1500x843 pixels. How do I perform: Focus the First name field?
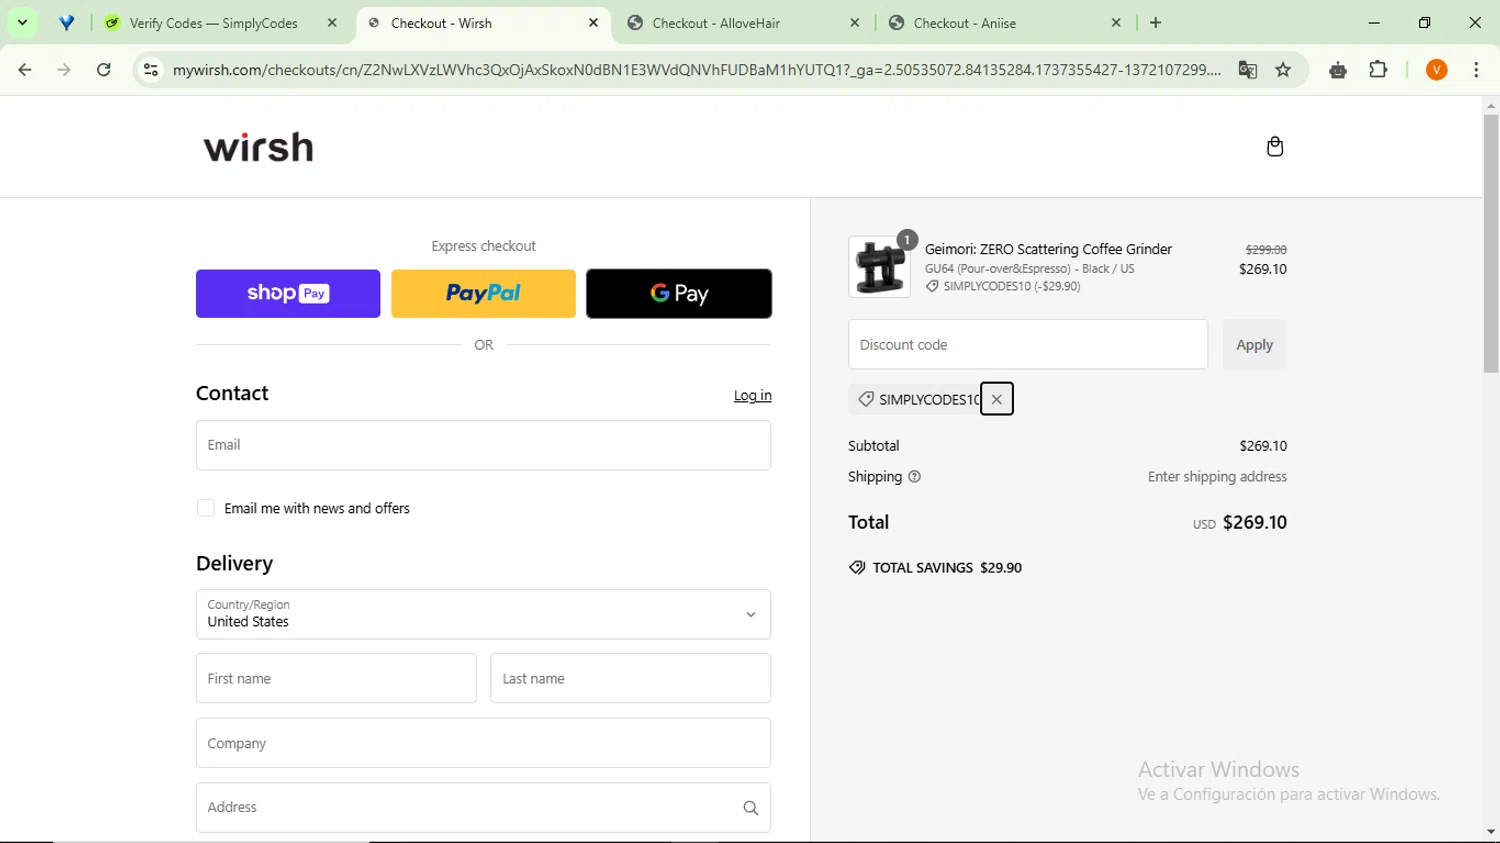(x=336, y=678)
